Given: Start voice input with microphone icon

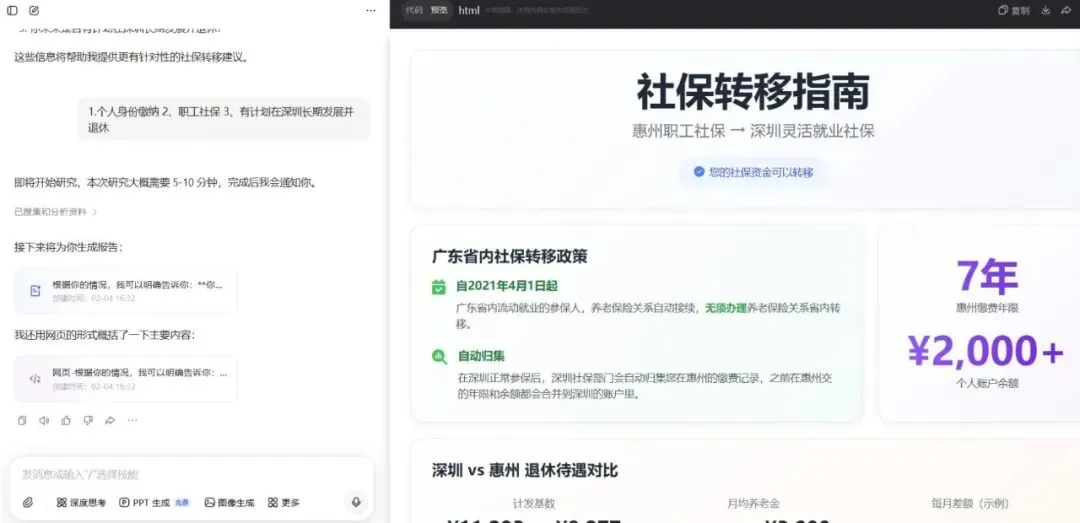Looking at the screenshot, I should click(356, 503).
